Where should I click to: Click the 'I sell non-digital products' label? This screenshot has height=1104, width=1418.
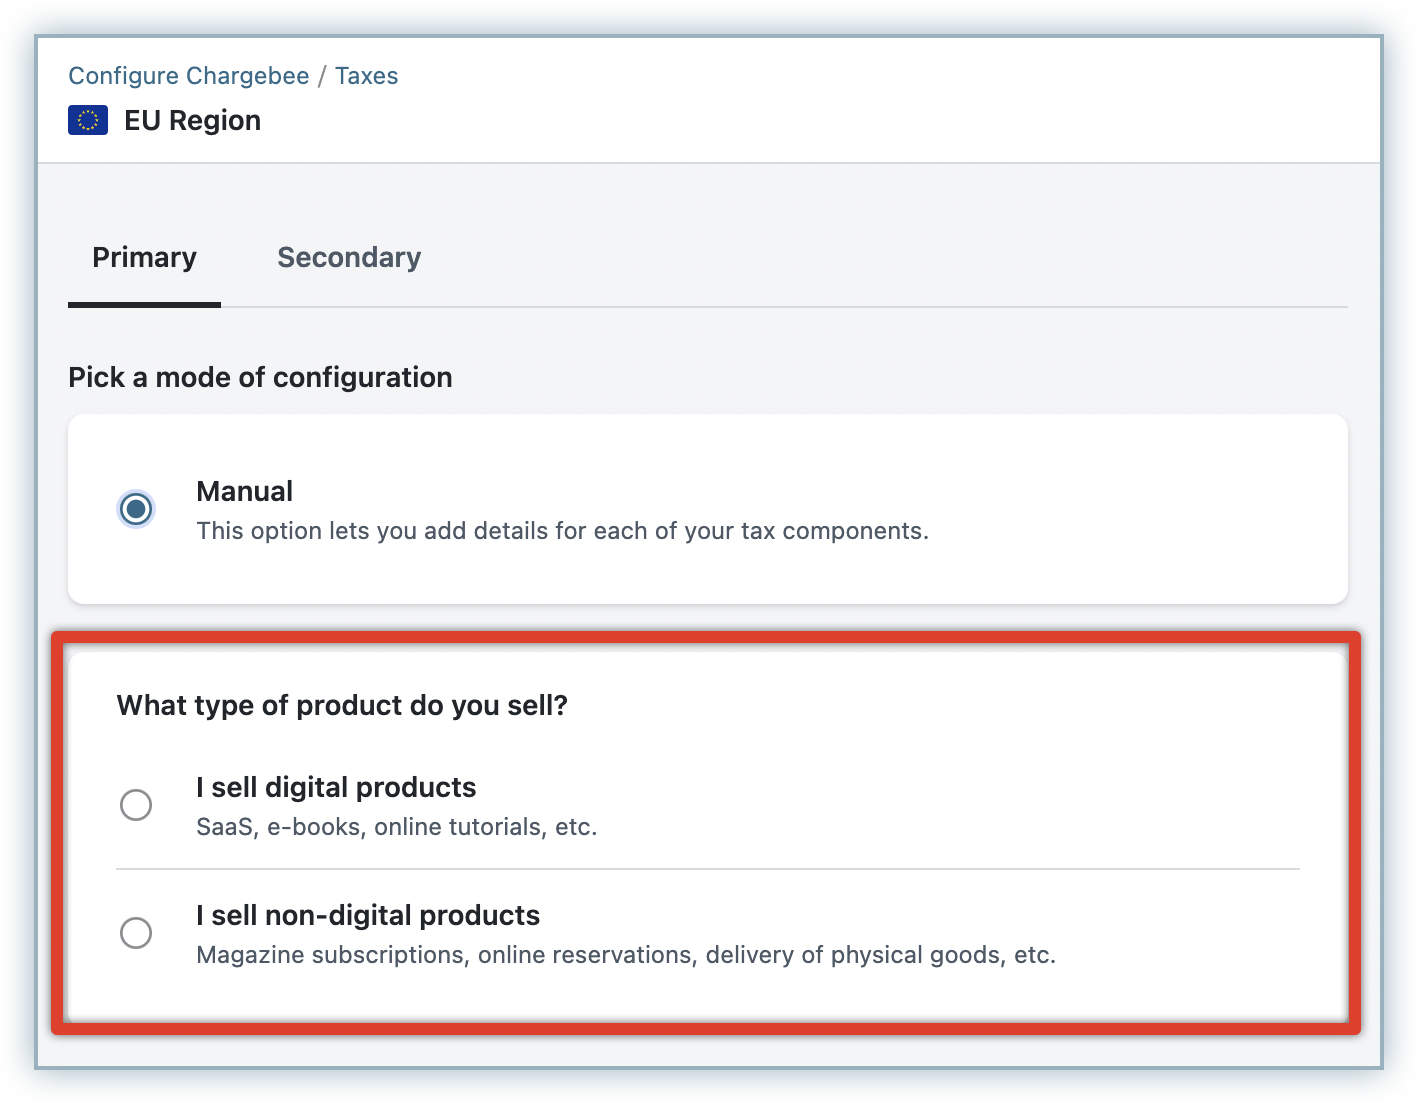(368, 916)
